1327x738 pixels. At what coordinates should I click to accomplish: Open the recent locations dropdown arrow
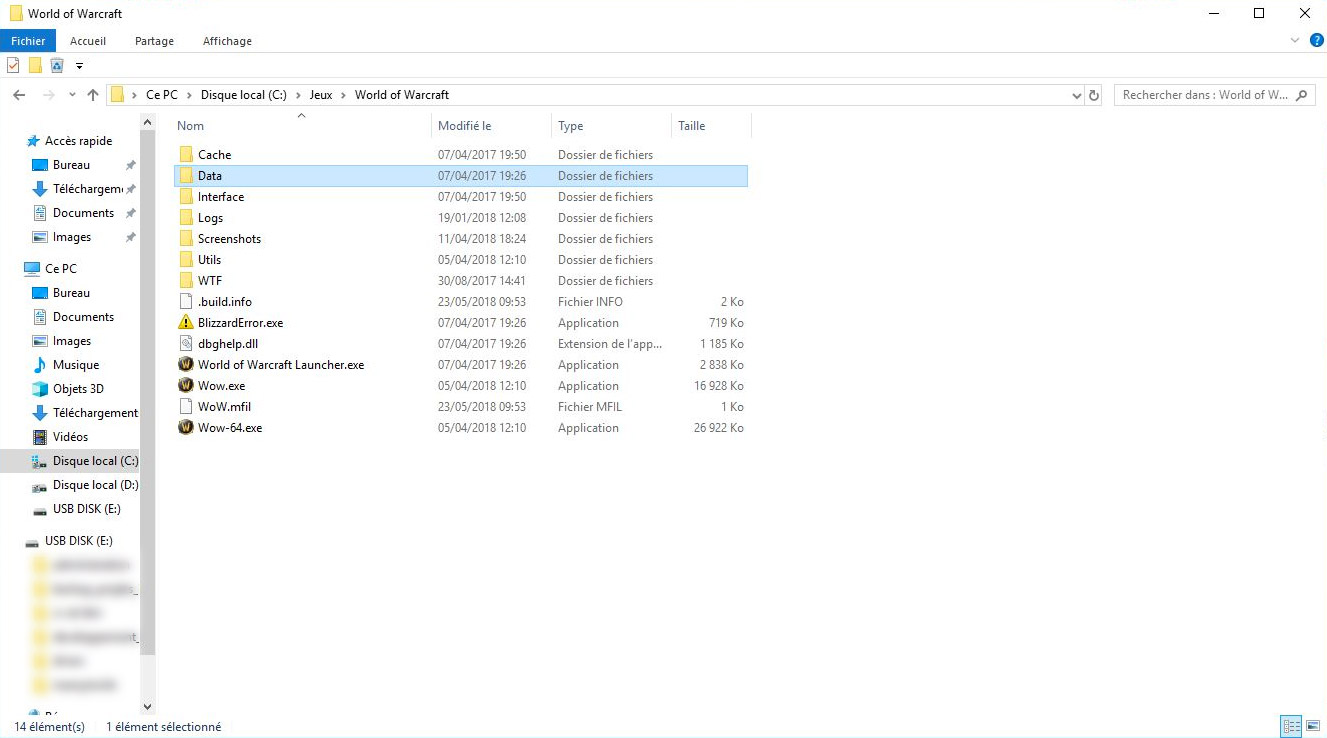coord(72,95)
